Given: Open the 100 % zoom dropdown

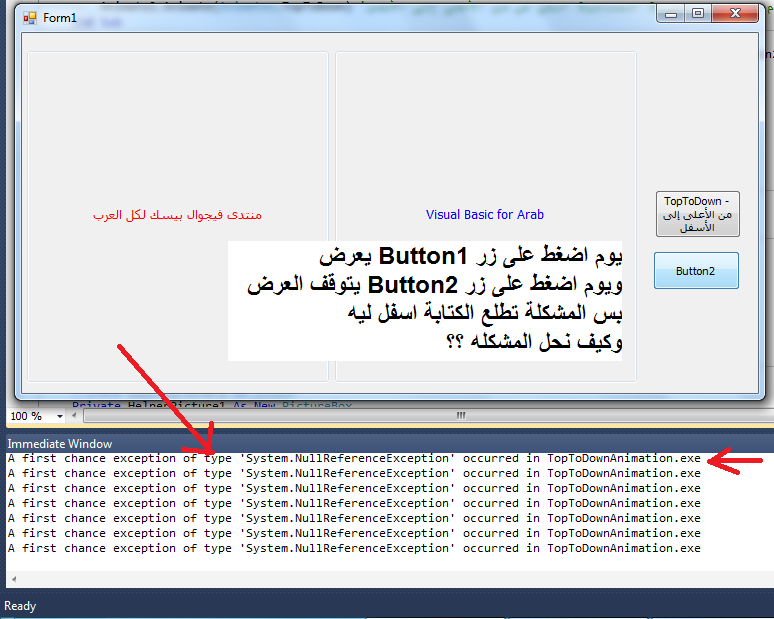Looking at the screenshot, I should pyautogui.click(x=59, y=416).
